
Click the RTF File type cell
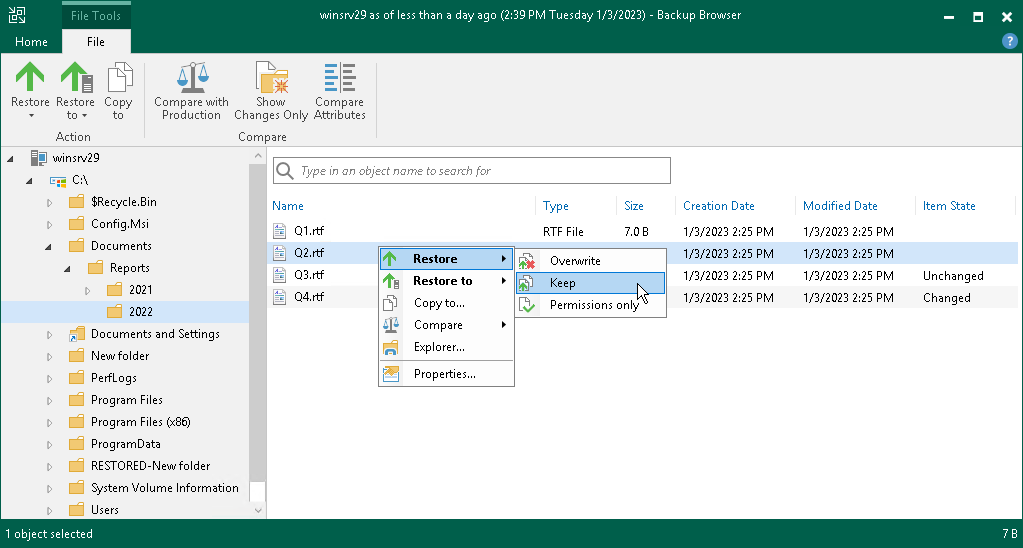563,232
